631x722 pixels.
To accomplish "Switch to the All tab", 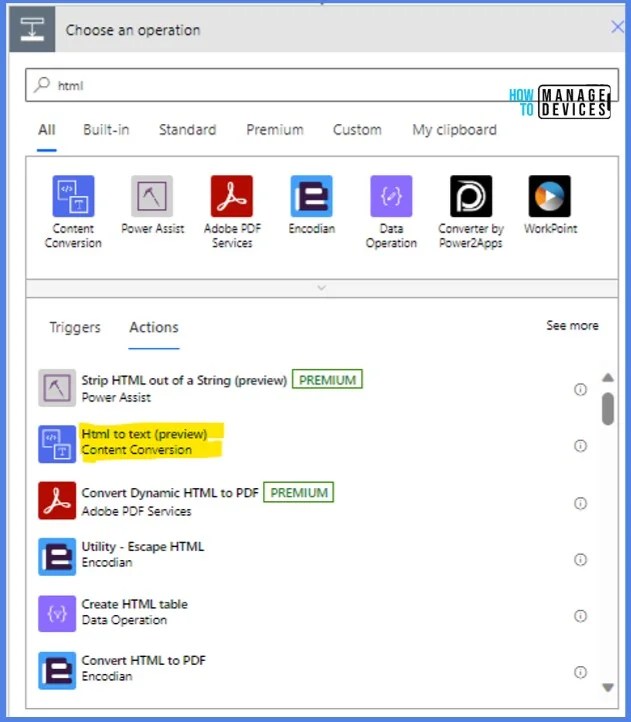I will (47, 130).
